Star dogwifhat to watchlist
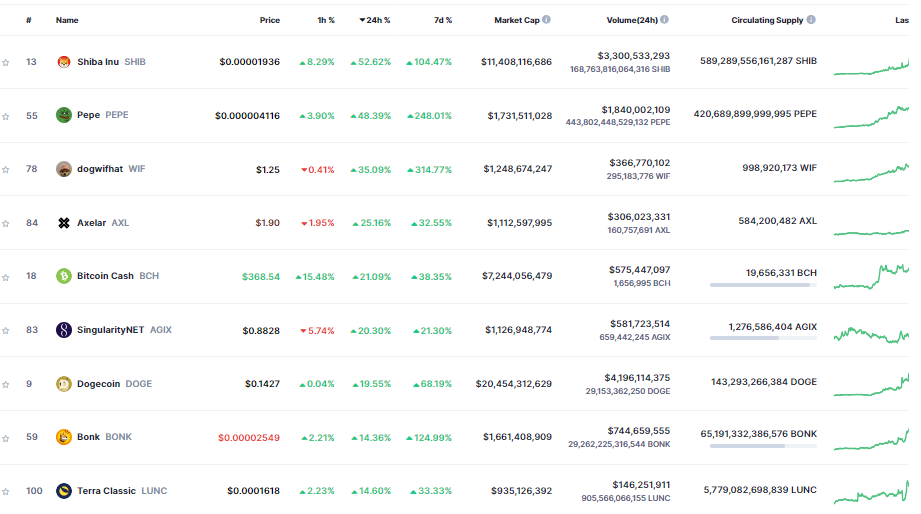Viewport: 921px width, 514px height. [6, 170]
